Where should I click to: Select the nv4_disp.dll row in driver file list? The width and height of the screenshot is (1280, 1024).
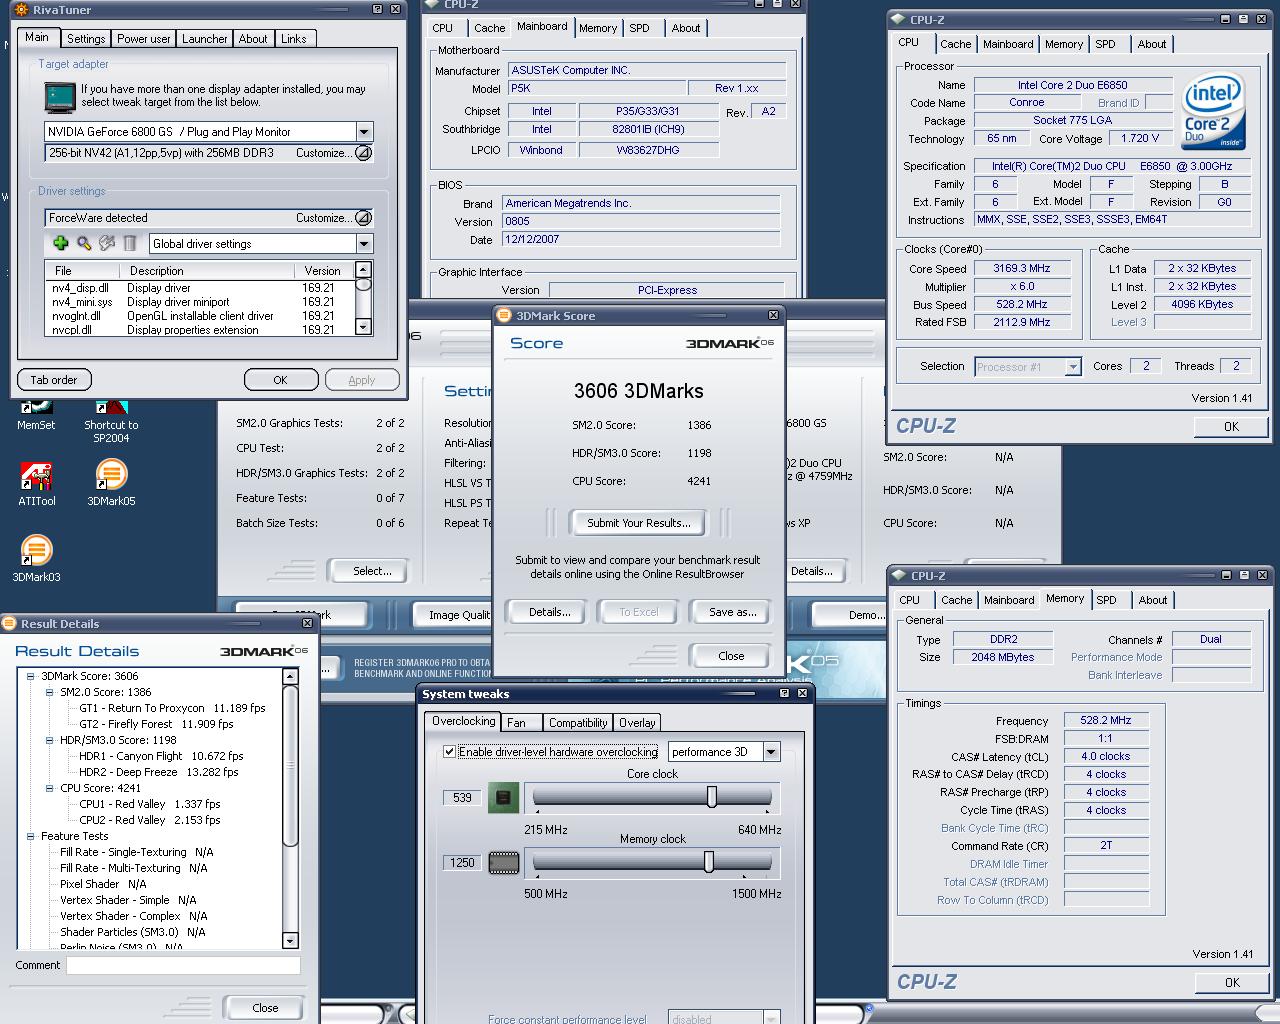[198, 288]
